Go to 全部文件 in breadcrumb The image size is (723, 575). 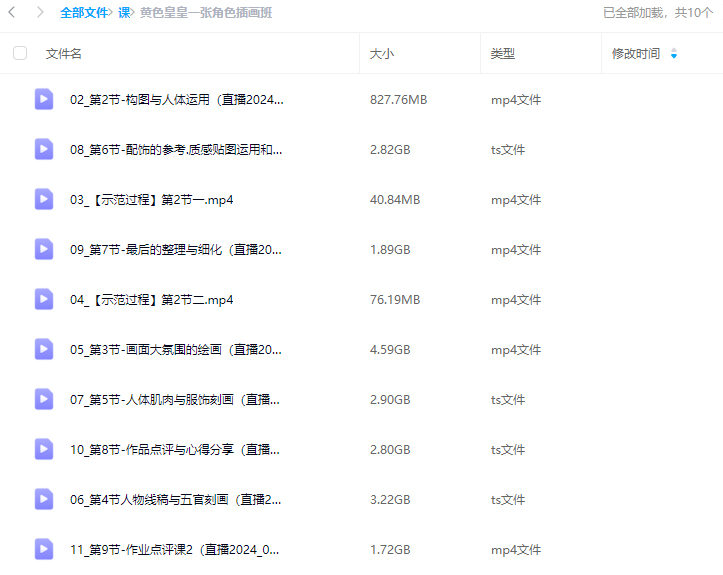point(84,13)
